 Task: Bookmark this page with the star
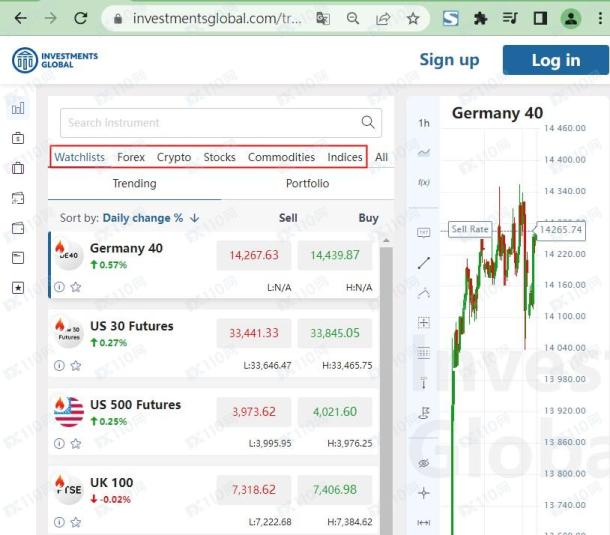[413, 18]
